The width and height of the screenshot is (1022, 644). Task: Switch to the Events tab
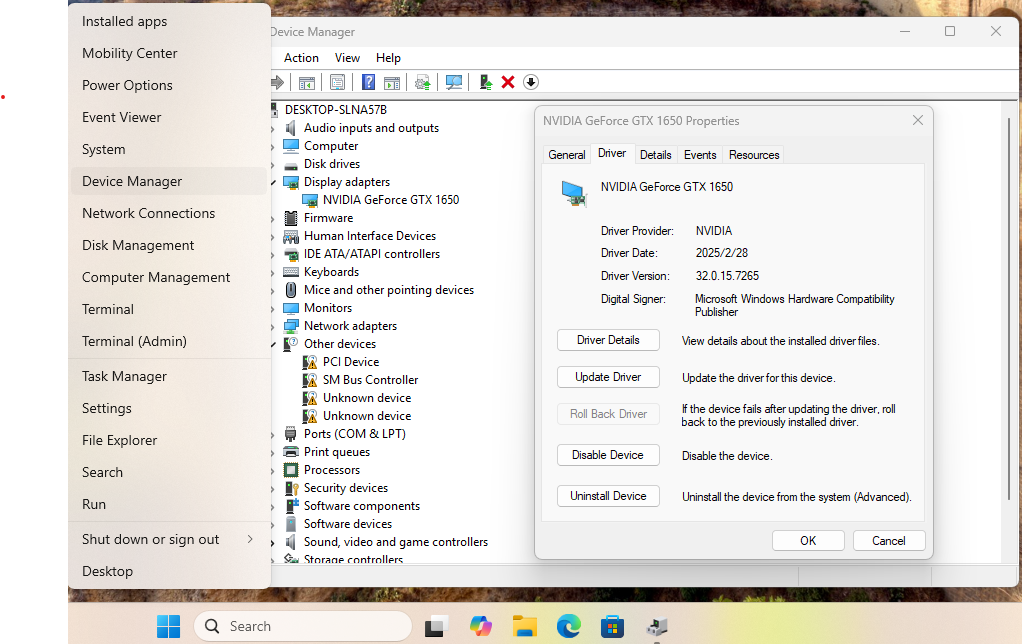tap(700, 155)
